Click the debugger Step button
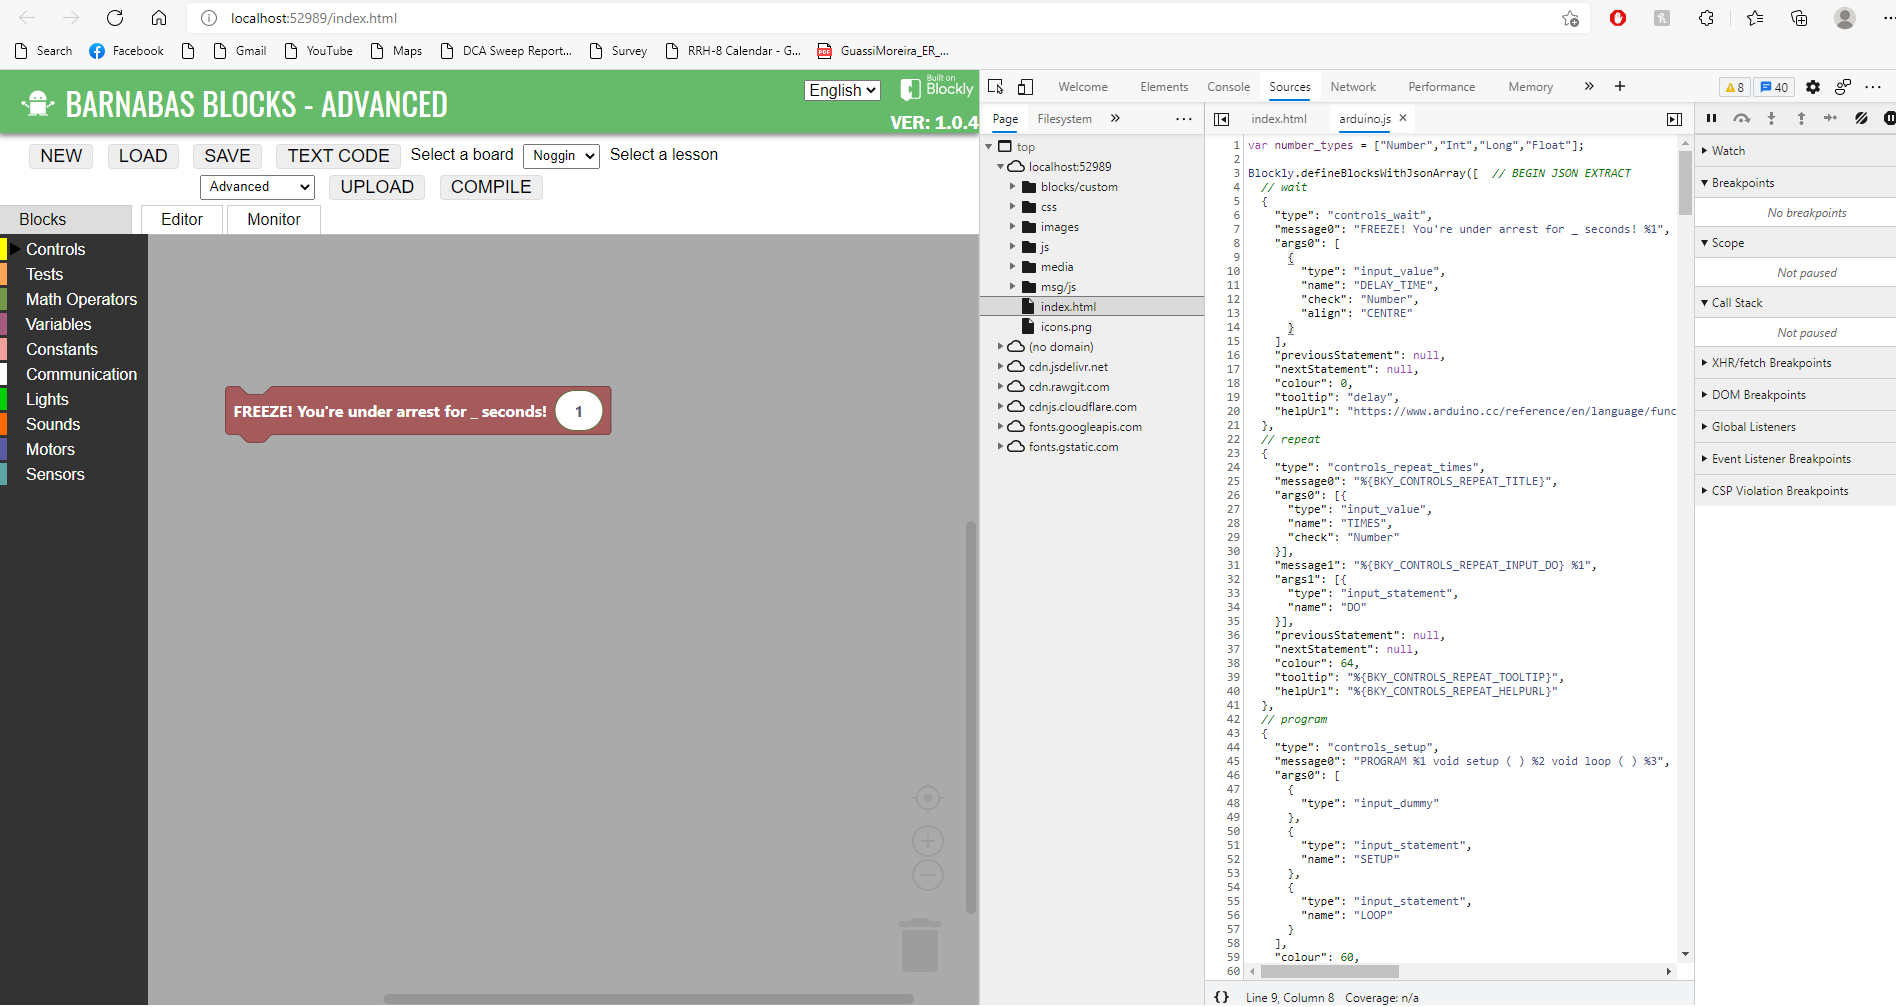The image size is (1896, 1007). coord(1830,118)
